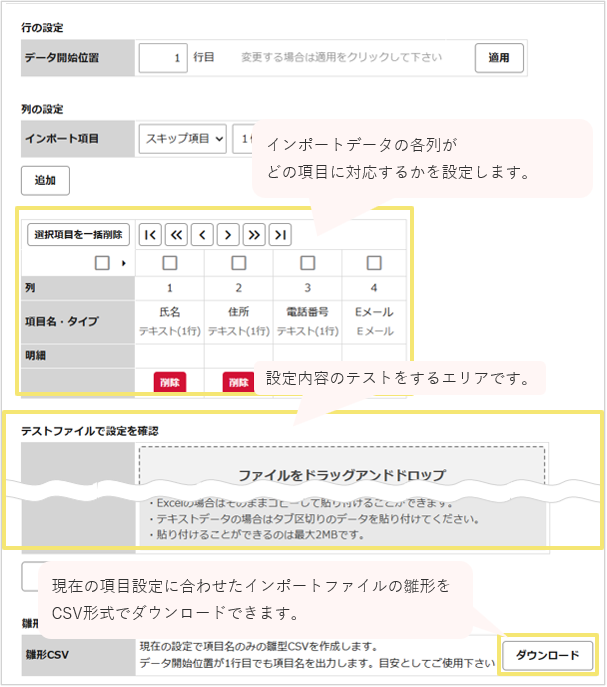Click the インポート項目 label
Viewport: 607px width, 687px height.
pyautogui.click(x=62, y=139)
